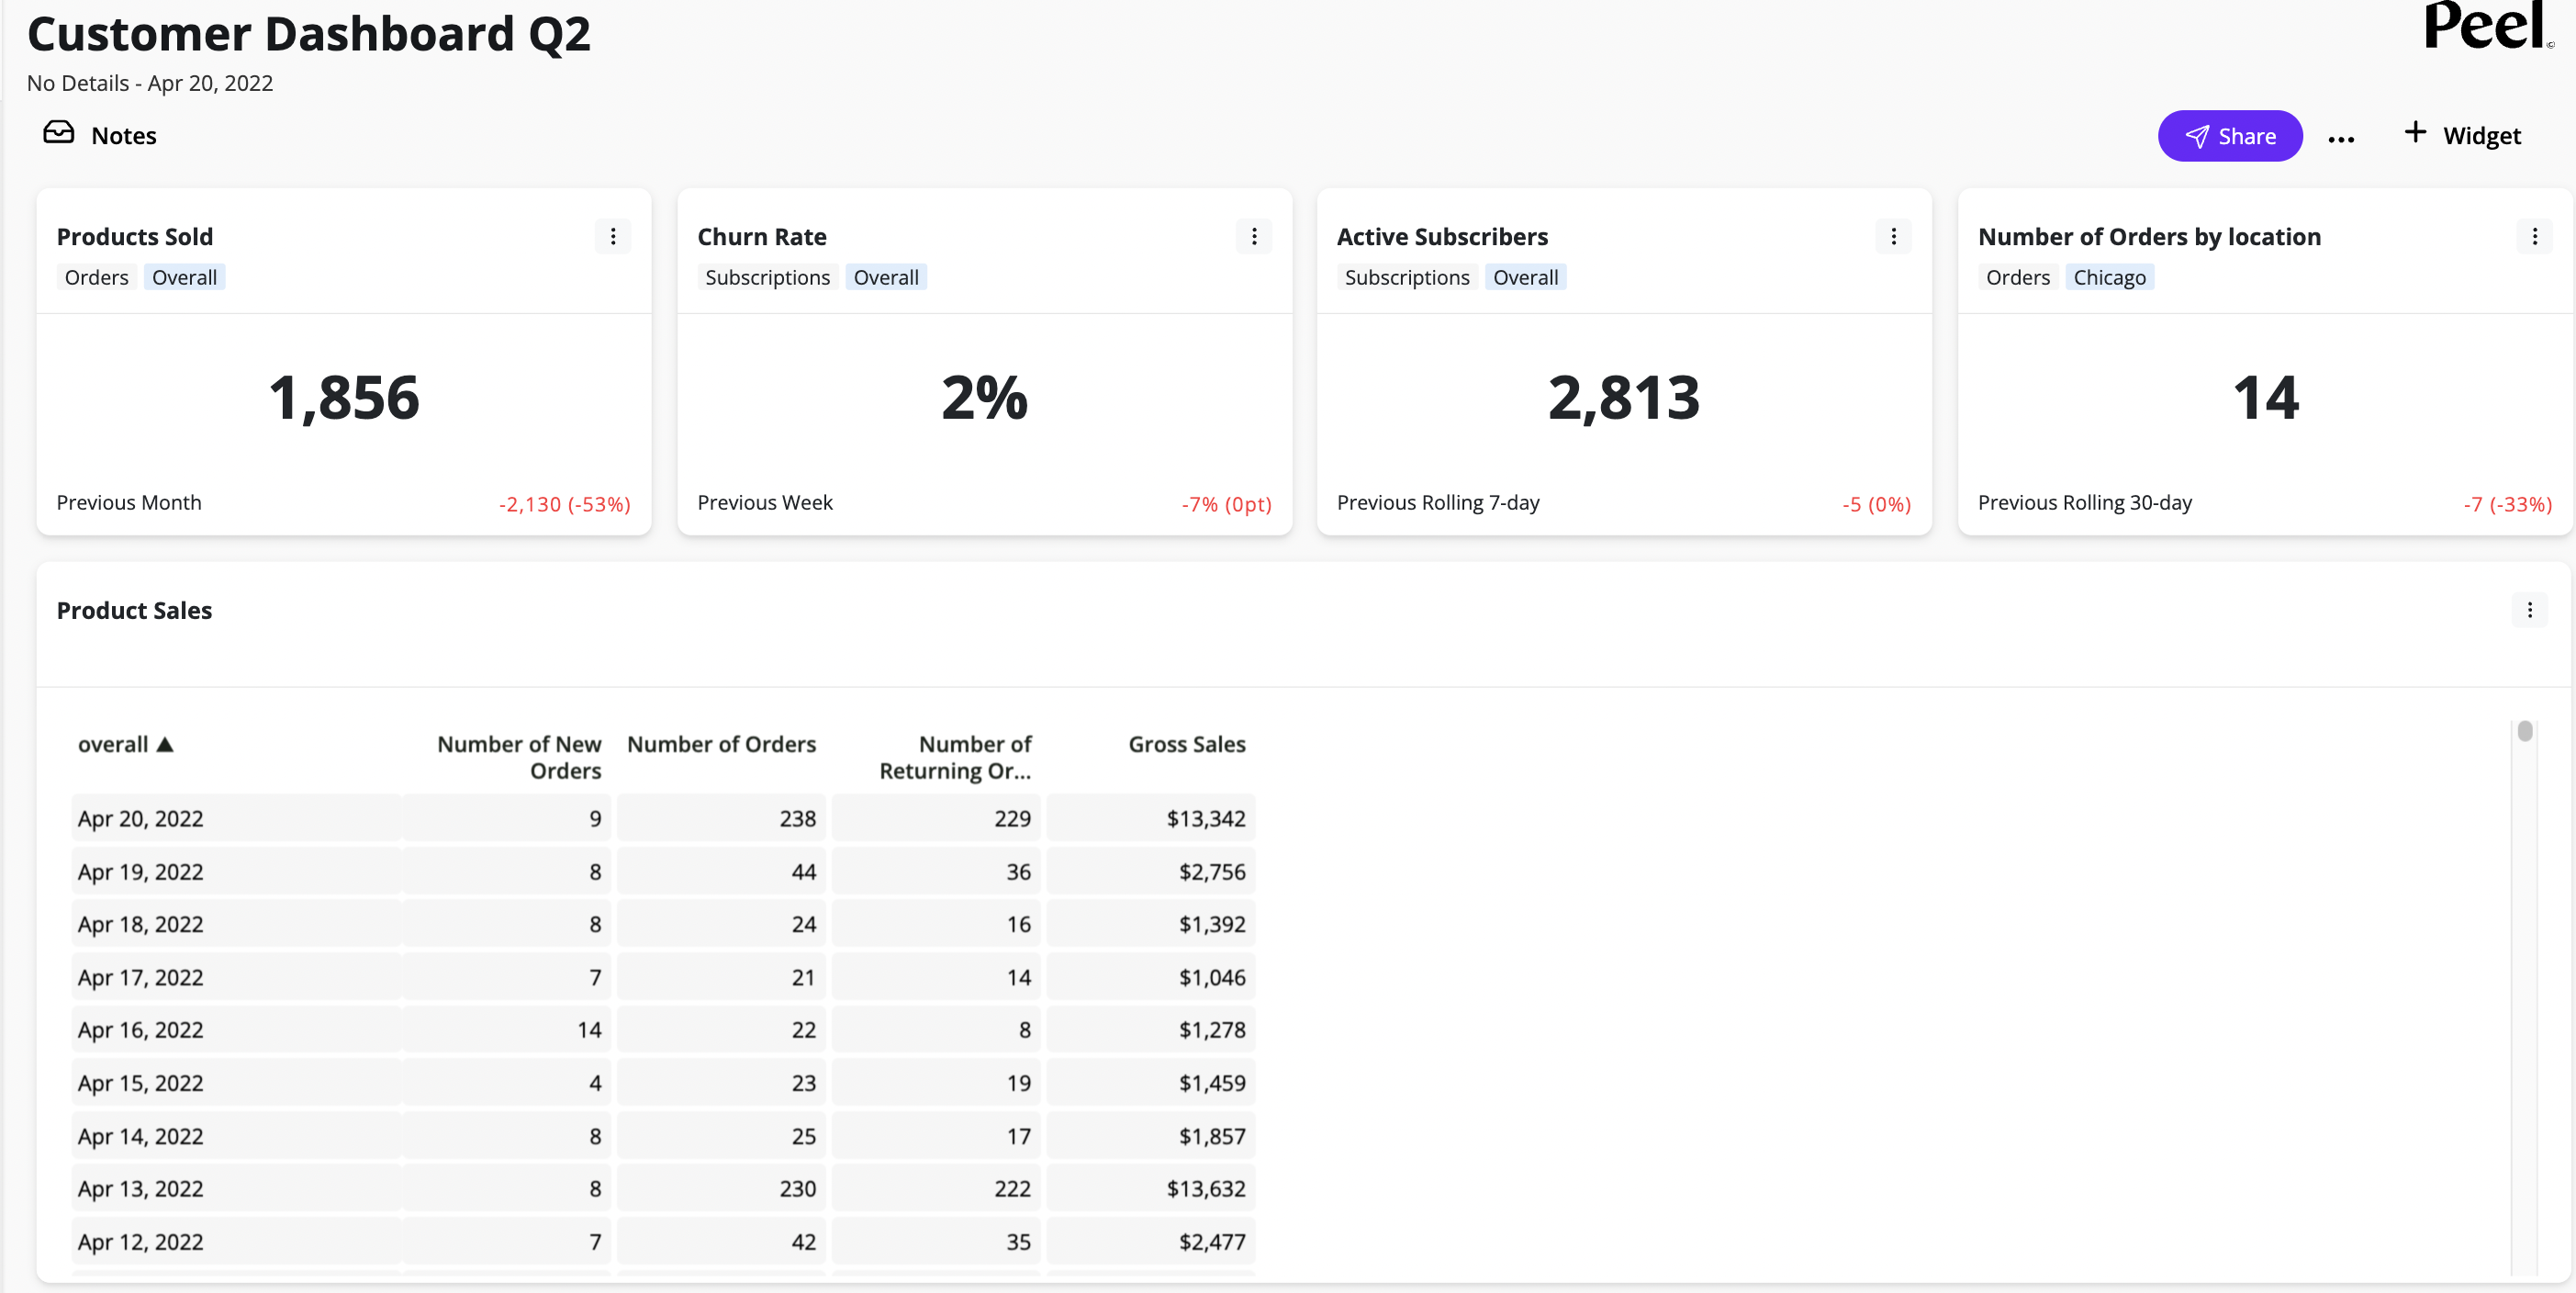Screen dimensions: 2576x1293
Task: Open Product Sales widget kebab menu
Action: pos(2529,610)
